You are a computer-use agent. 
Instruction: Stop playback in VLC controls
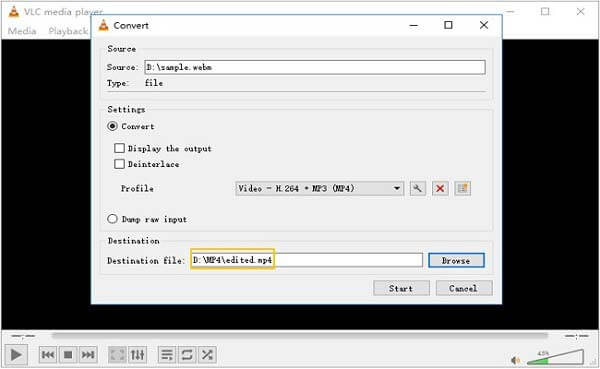click(x=68, y=355)
